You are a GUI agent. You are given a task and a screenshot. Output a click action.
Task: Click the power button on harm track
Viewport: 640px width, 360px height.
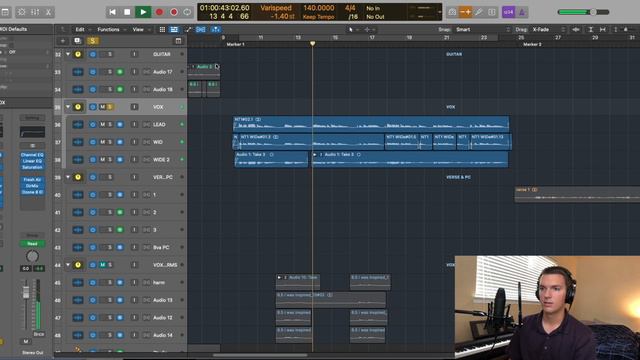93,282
